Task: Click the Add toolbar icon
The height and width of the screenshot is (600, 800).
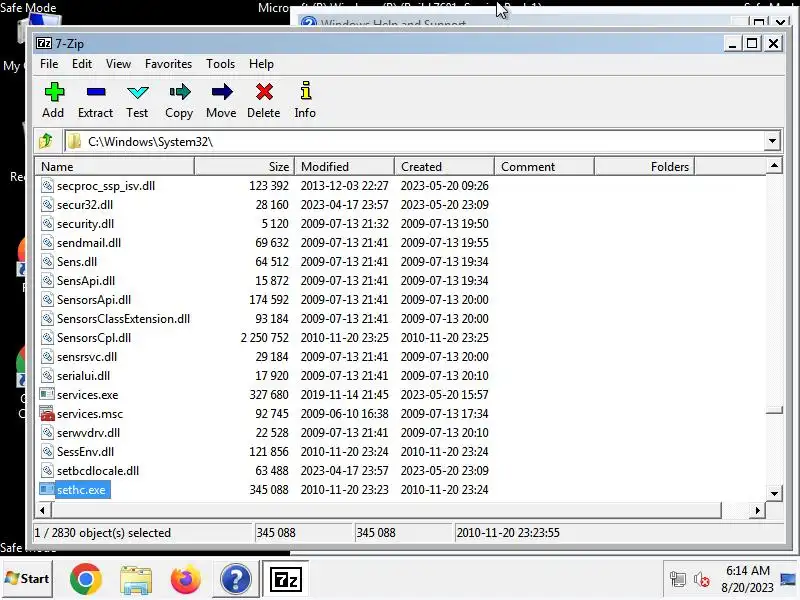Action: [x=54, y=92]
